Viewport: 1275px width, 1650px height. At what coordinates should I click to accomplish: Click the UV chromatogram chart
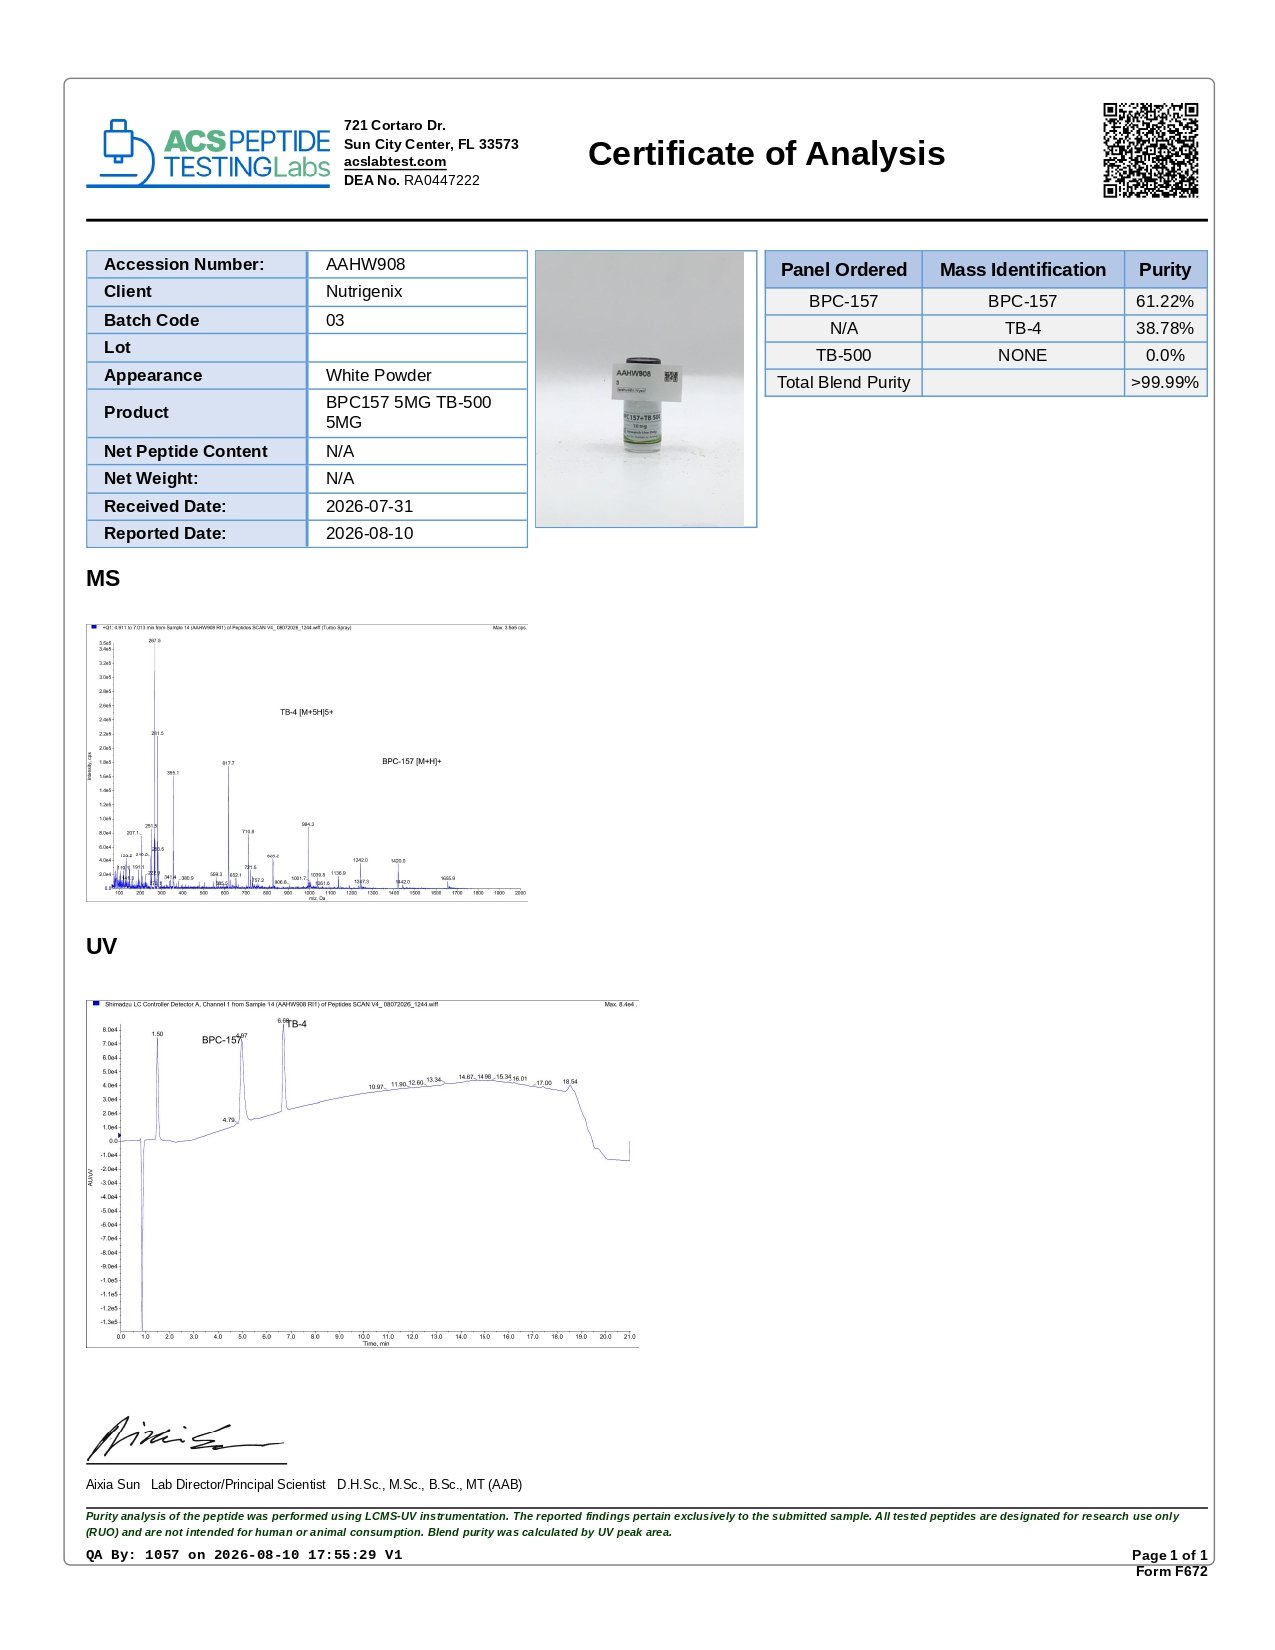click(362, 1173)
